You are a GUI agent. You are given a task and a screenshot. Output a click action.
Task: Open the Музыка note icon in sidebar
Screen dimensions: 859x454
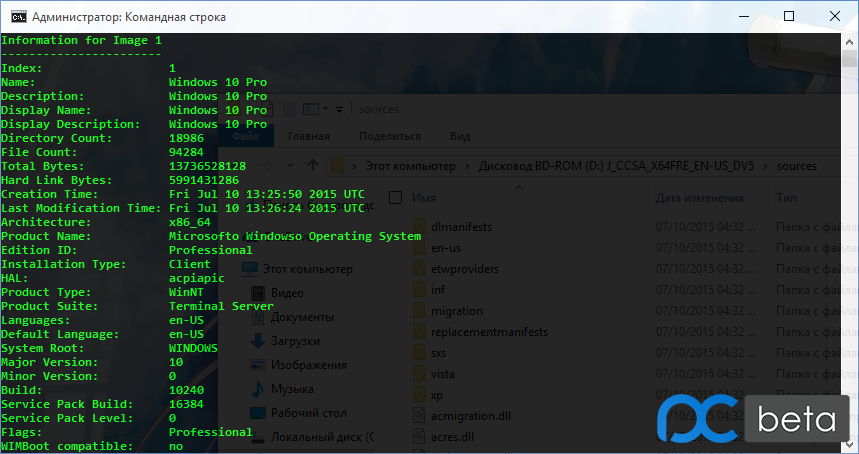coord(257,389)
